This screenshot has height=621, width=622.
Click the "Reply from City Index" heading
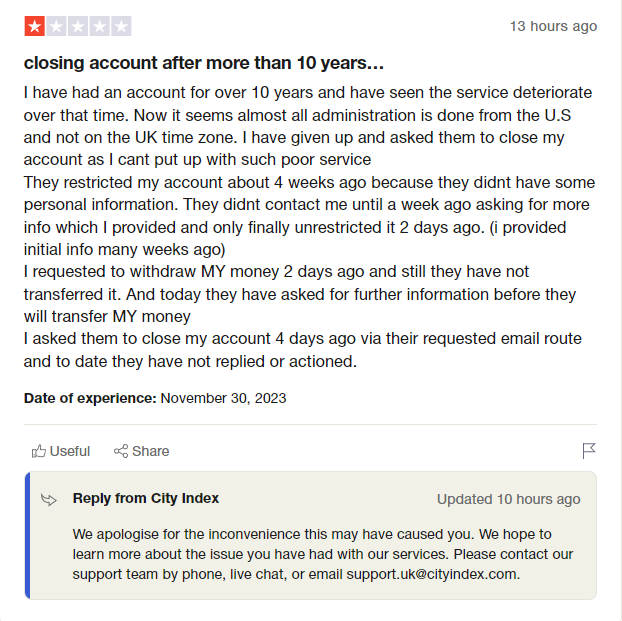146,498
